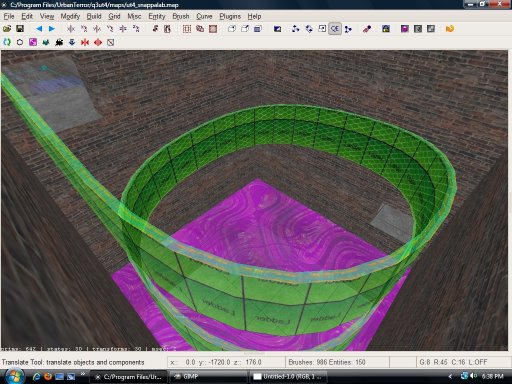Click the red diamond bobToolz icon
The image size is (512, 384).
[98, 42]
